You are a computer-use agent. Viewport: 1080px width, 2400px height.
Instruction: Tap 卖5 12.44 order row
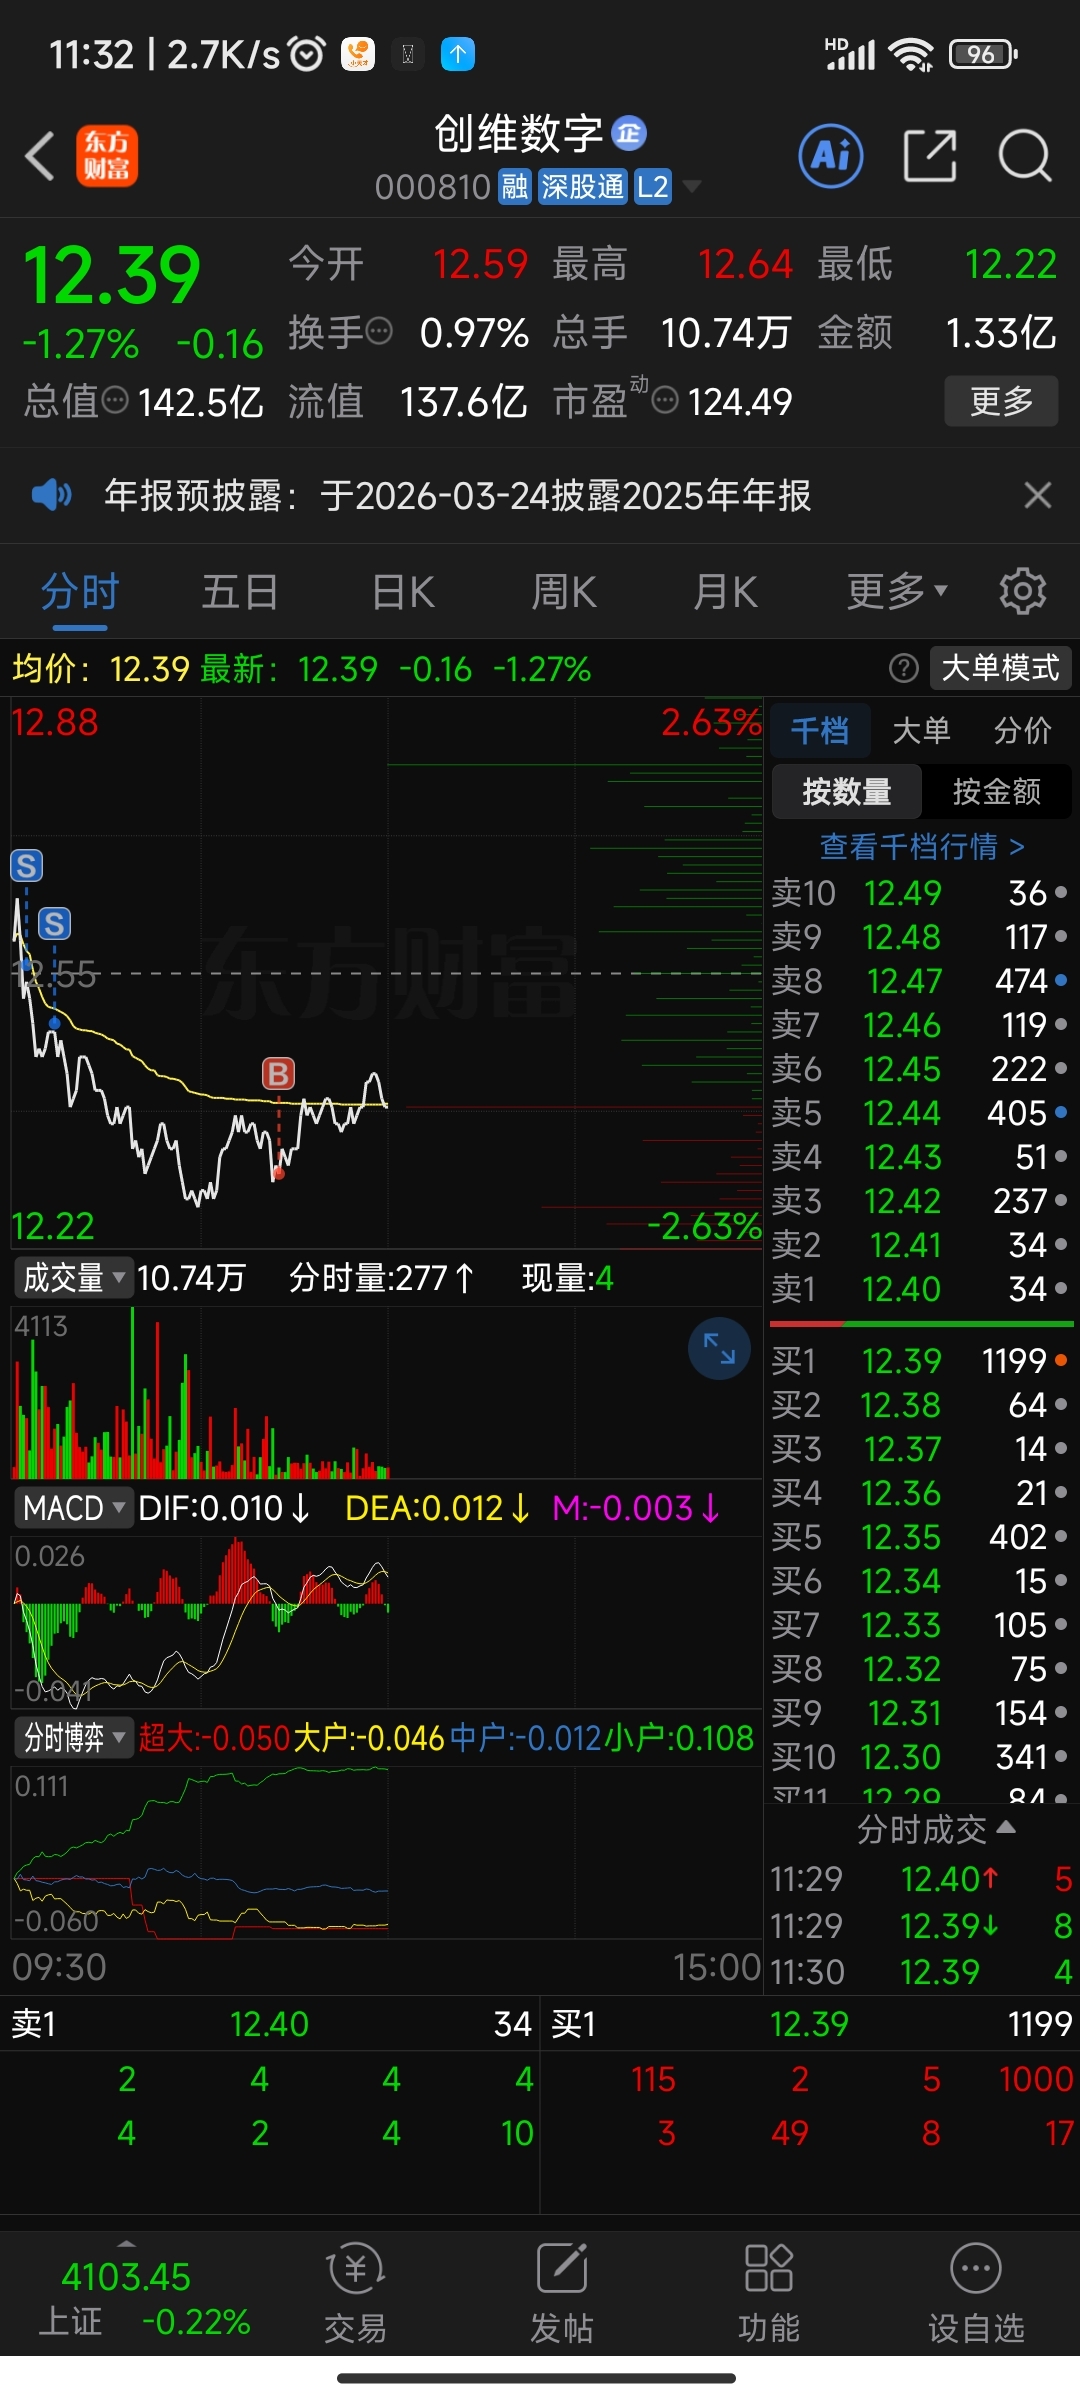click(921, 1113)
